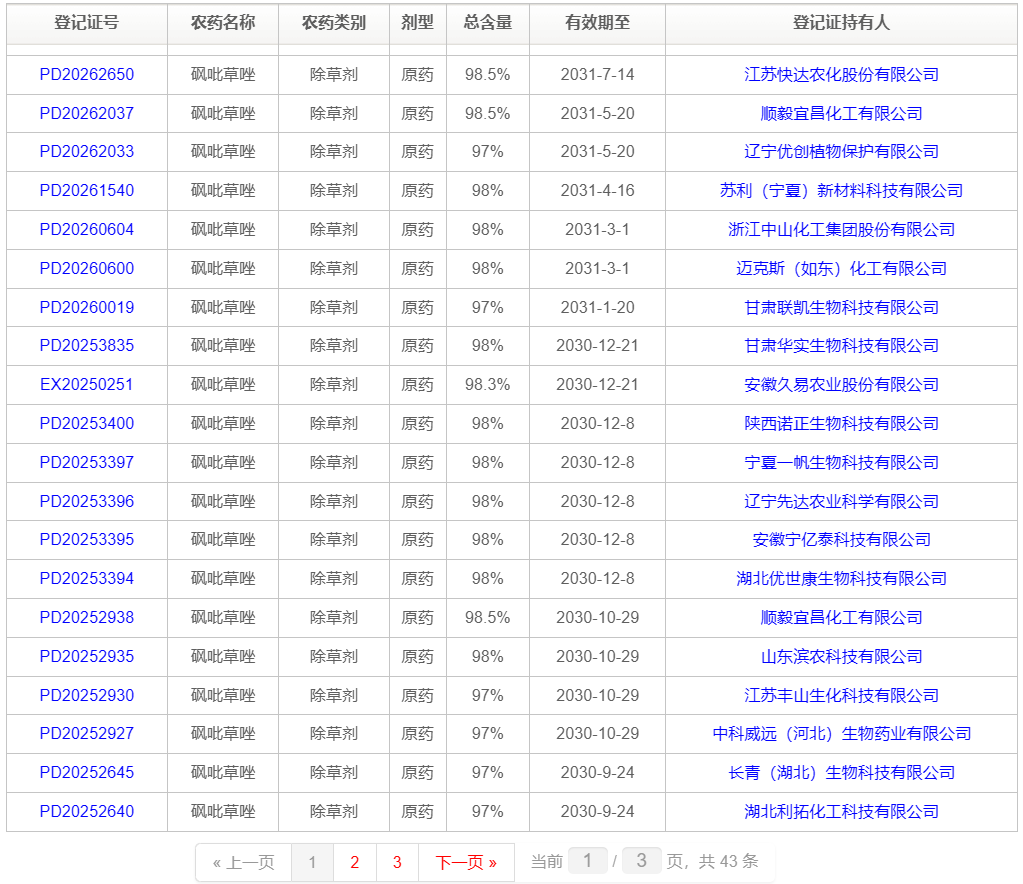Open holder 宁夏一帆生物科技有限公司
The image size is (1023, 884).
click(842, 463)
